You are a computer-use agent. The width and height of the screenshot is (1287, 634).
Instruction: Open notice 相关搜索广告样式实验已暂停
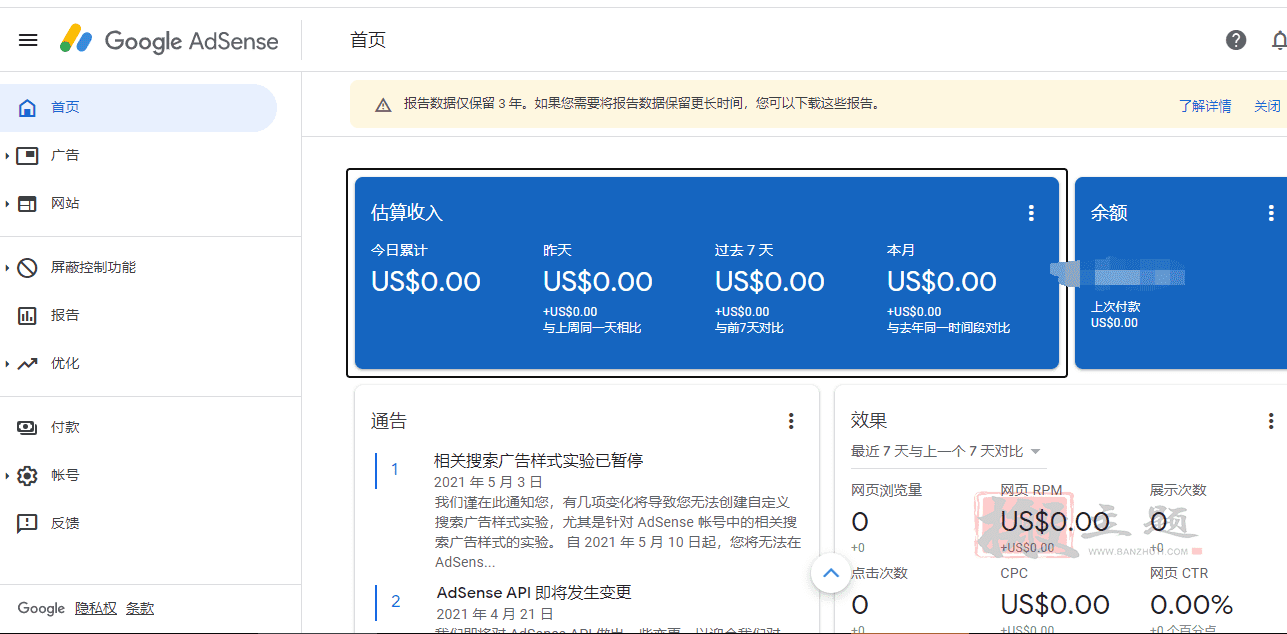coord(538,461)
